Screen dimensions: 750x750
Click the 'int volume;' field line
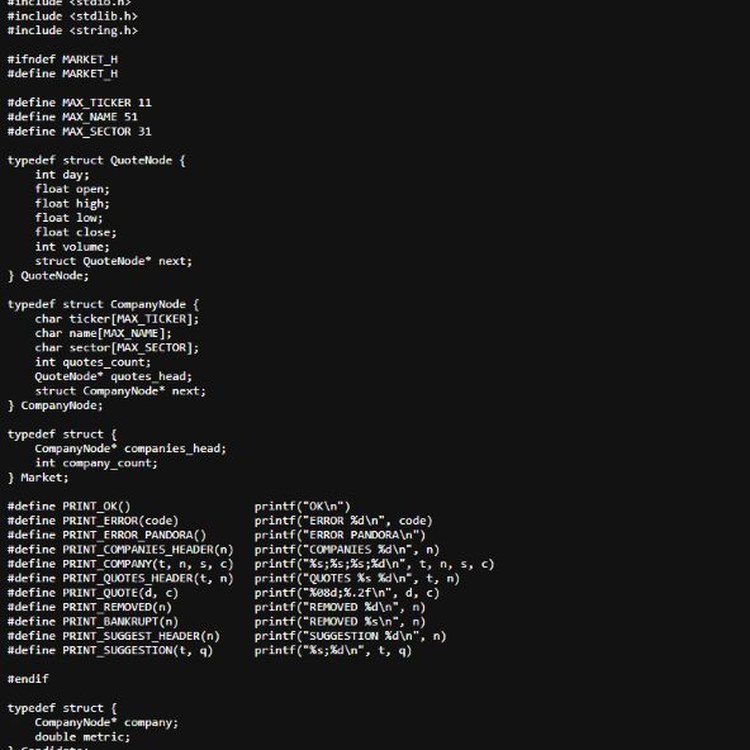pyautogui.click(x=72, y=246)
